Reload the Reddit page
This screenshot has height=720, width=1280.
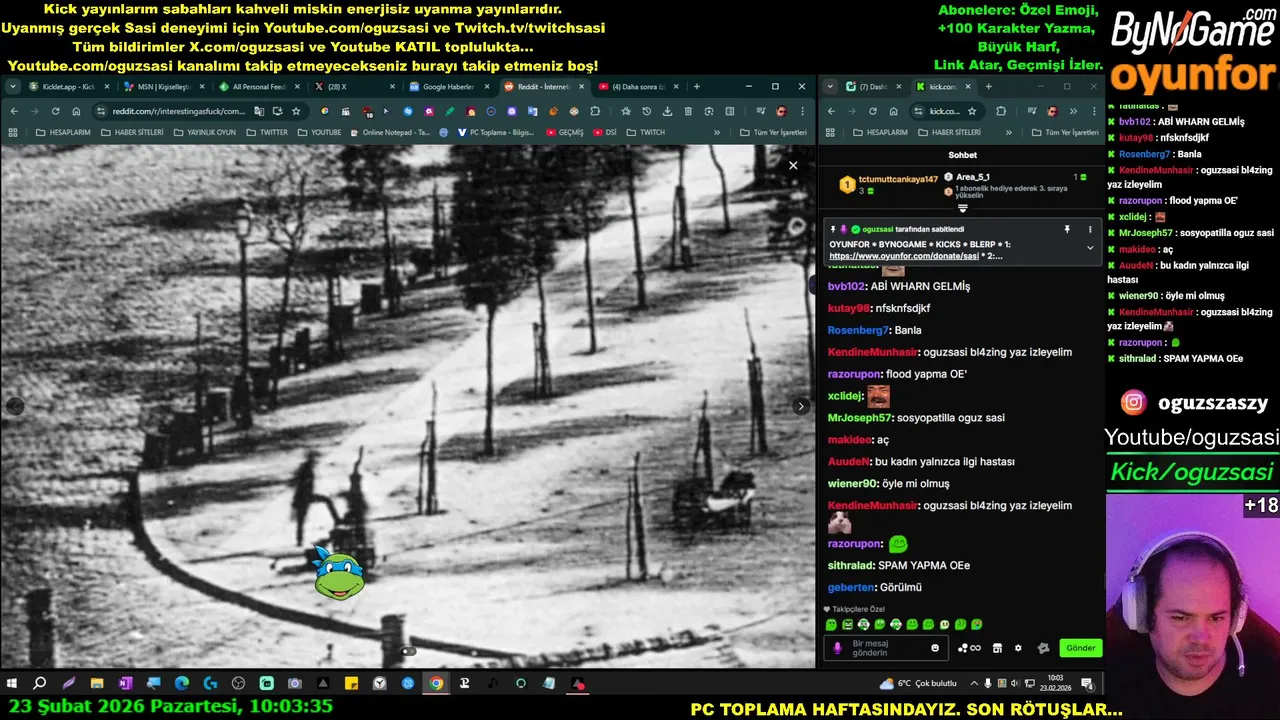tap(55, 111)
